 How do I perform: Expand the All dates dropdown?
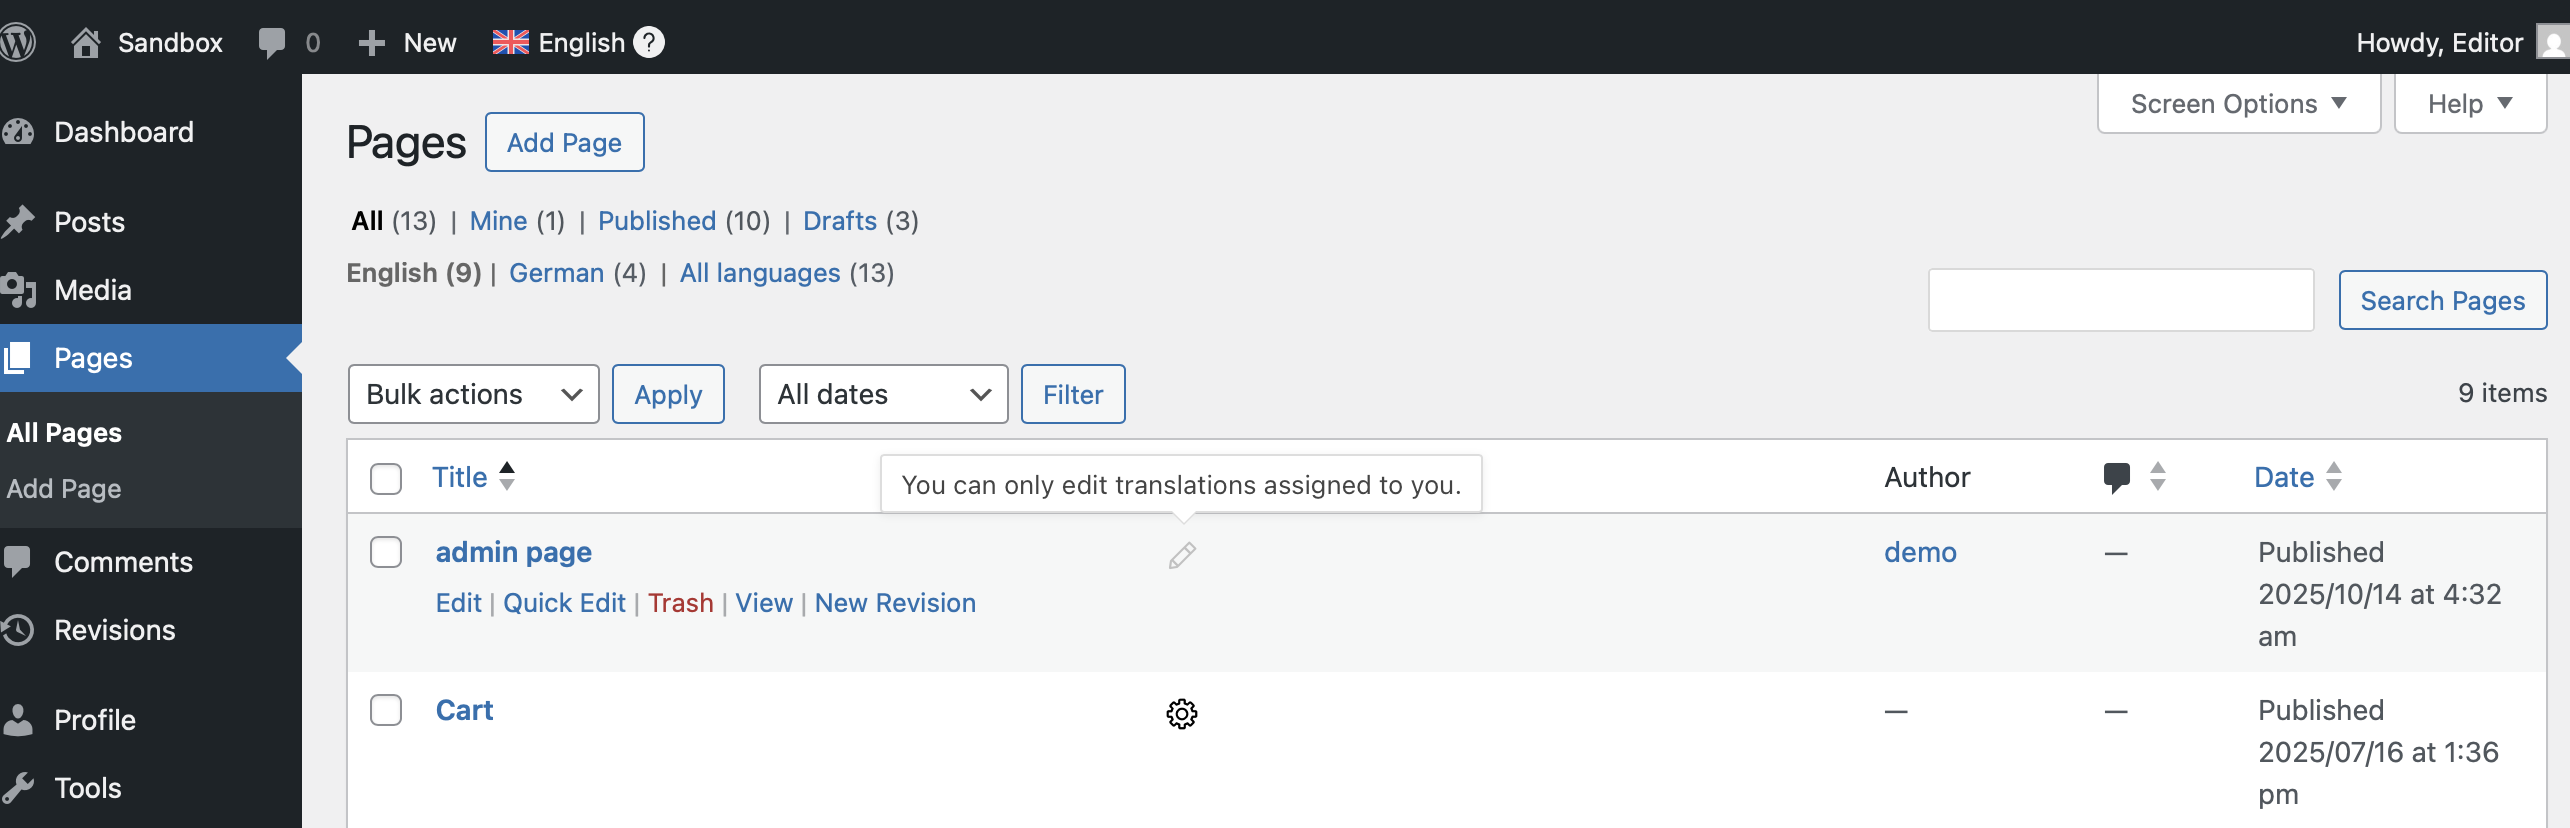(883, 394)
